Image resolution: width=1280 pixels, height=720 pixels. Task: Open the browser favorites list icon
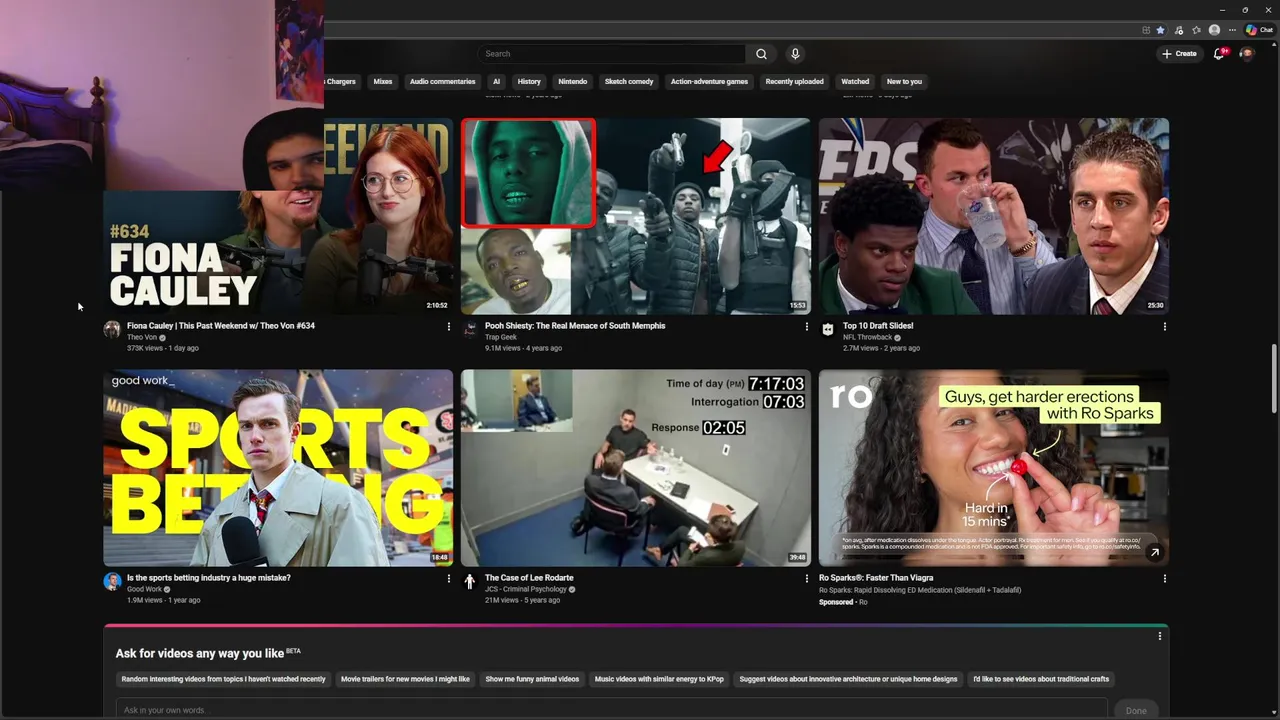point(1196,30)
